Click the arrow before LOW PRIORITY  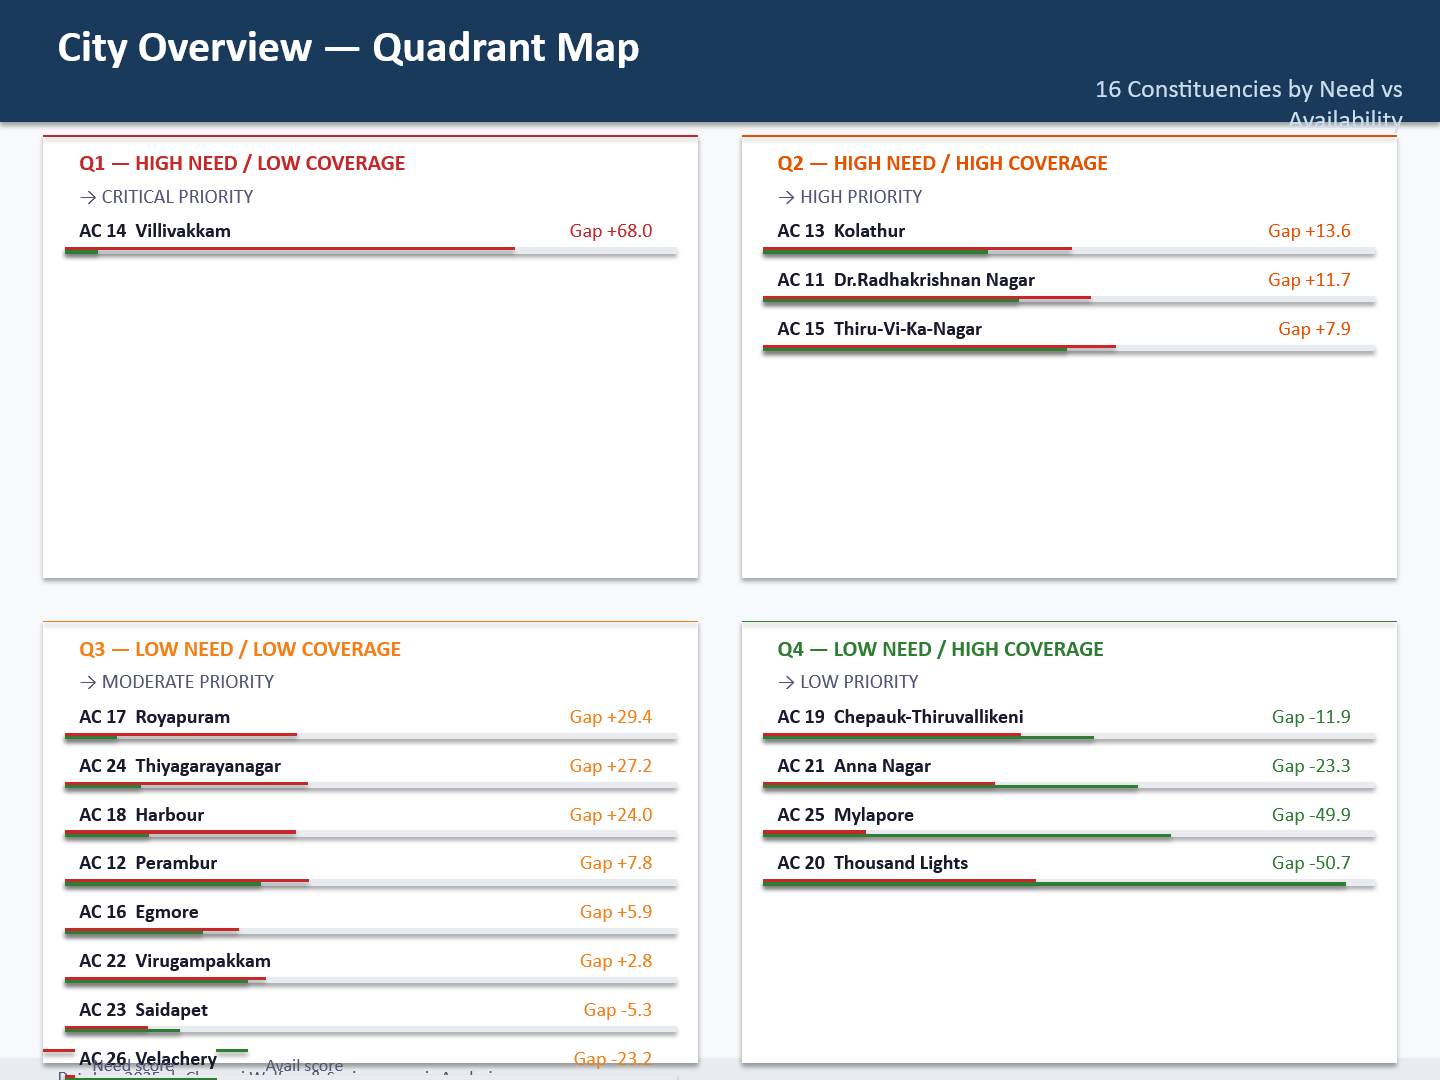pyautogui.click(x=786, y=683)
